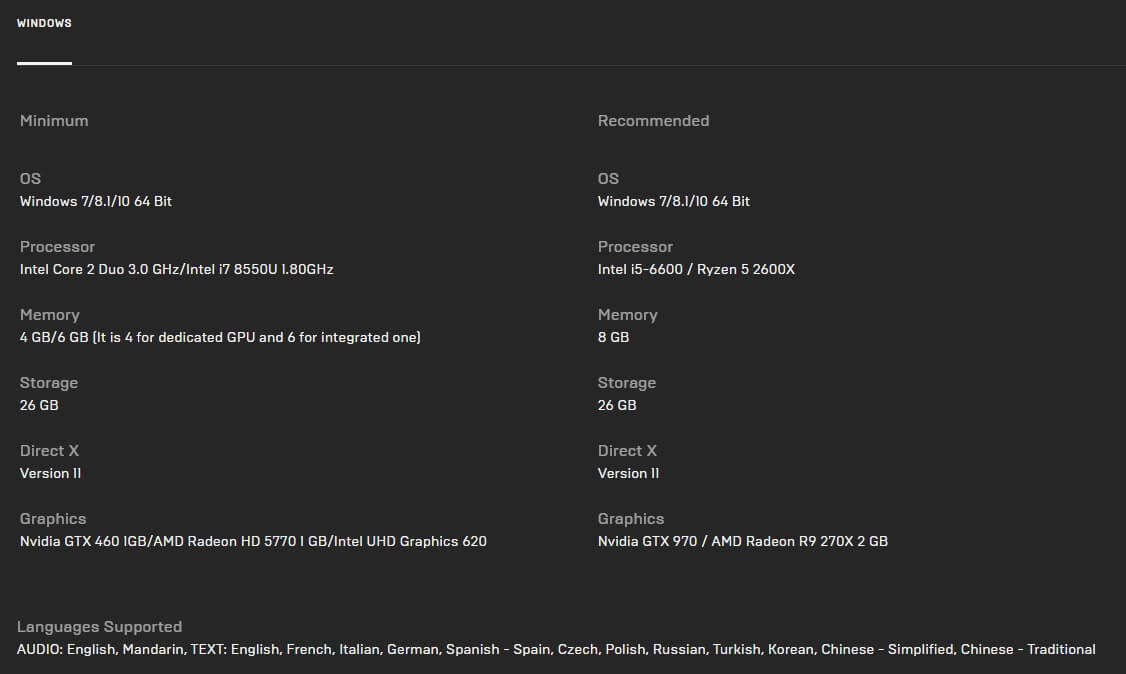This screenshot has width=1126, height=674.
Task: Click the Graphics label under Minimum
Action: (x=53, y=519)
